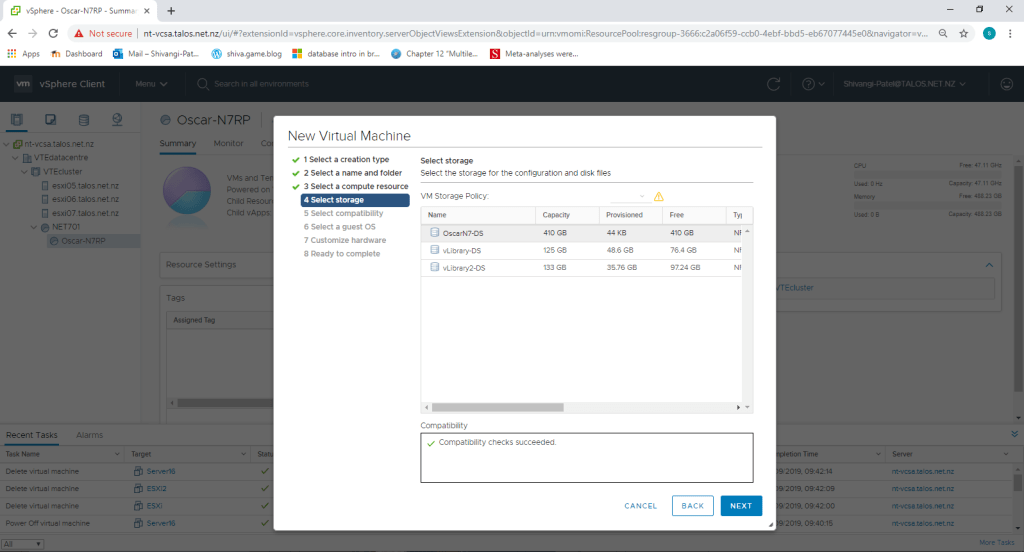Open the VMs and Templates inventory icon

(50, 120)
